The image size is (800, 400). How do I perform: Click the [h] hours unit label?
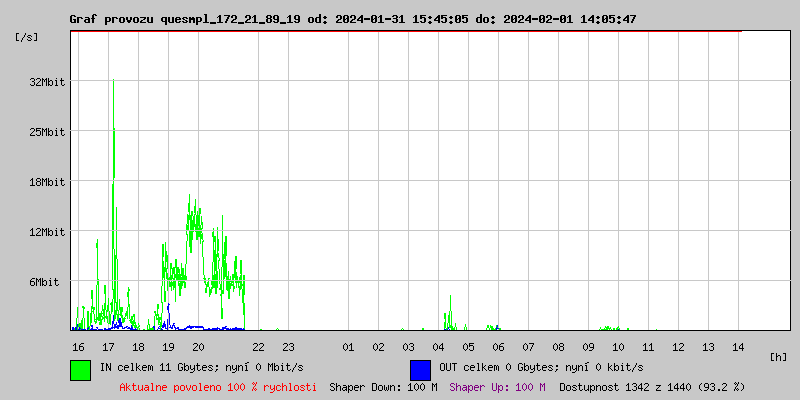coord(778,356)
